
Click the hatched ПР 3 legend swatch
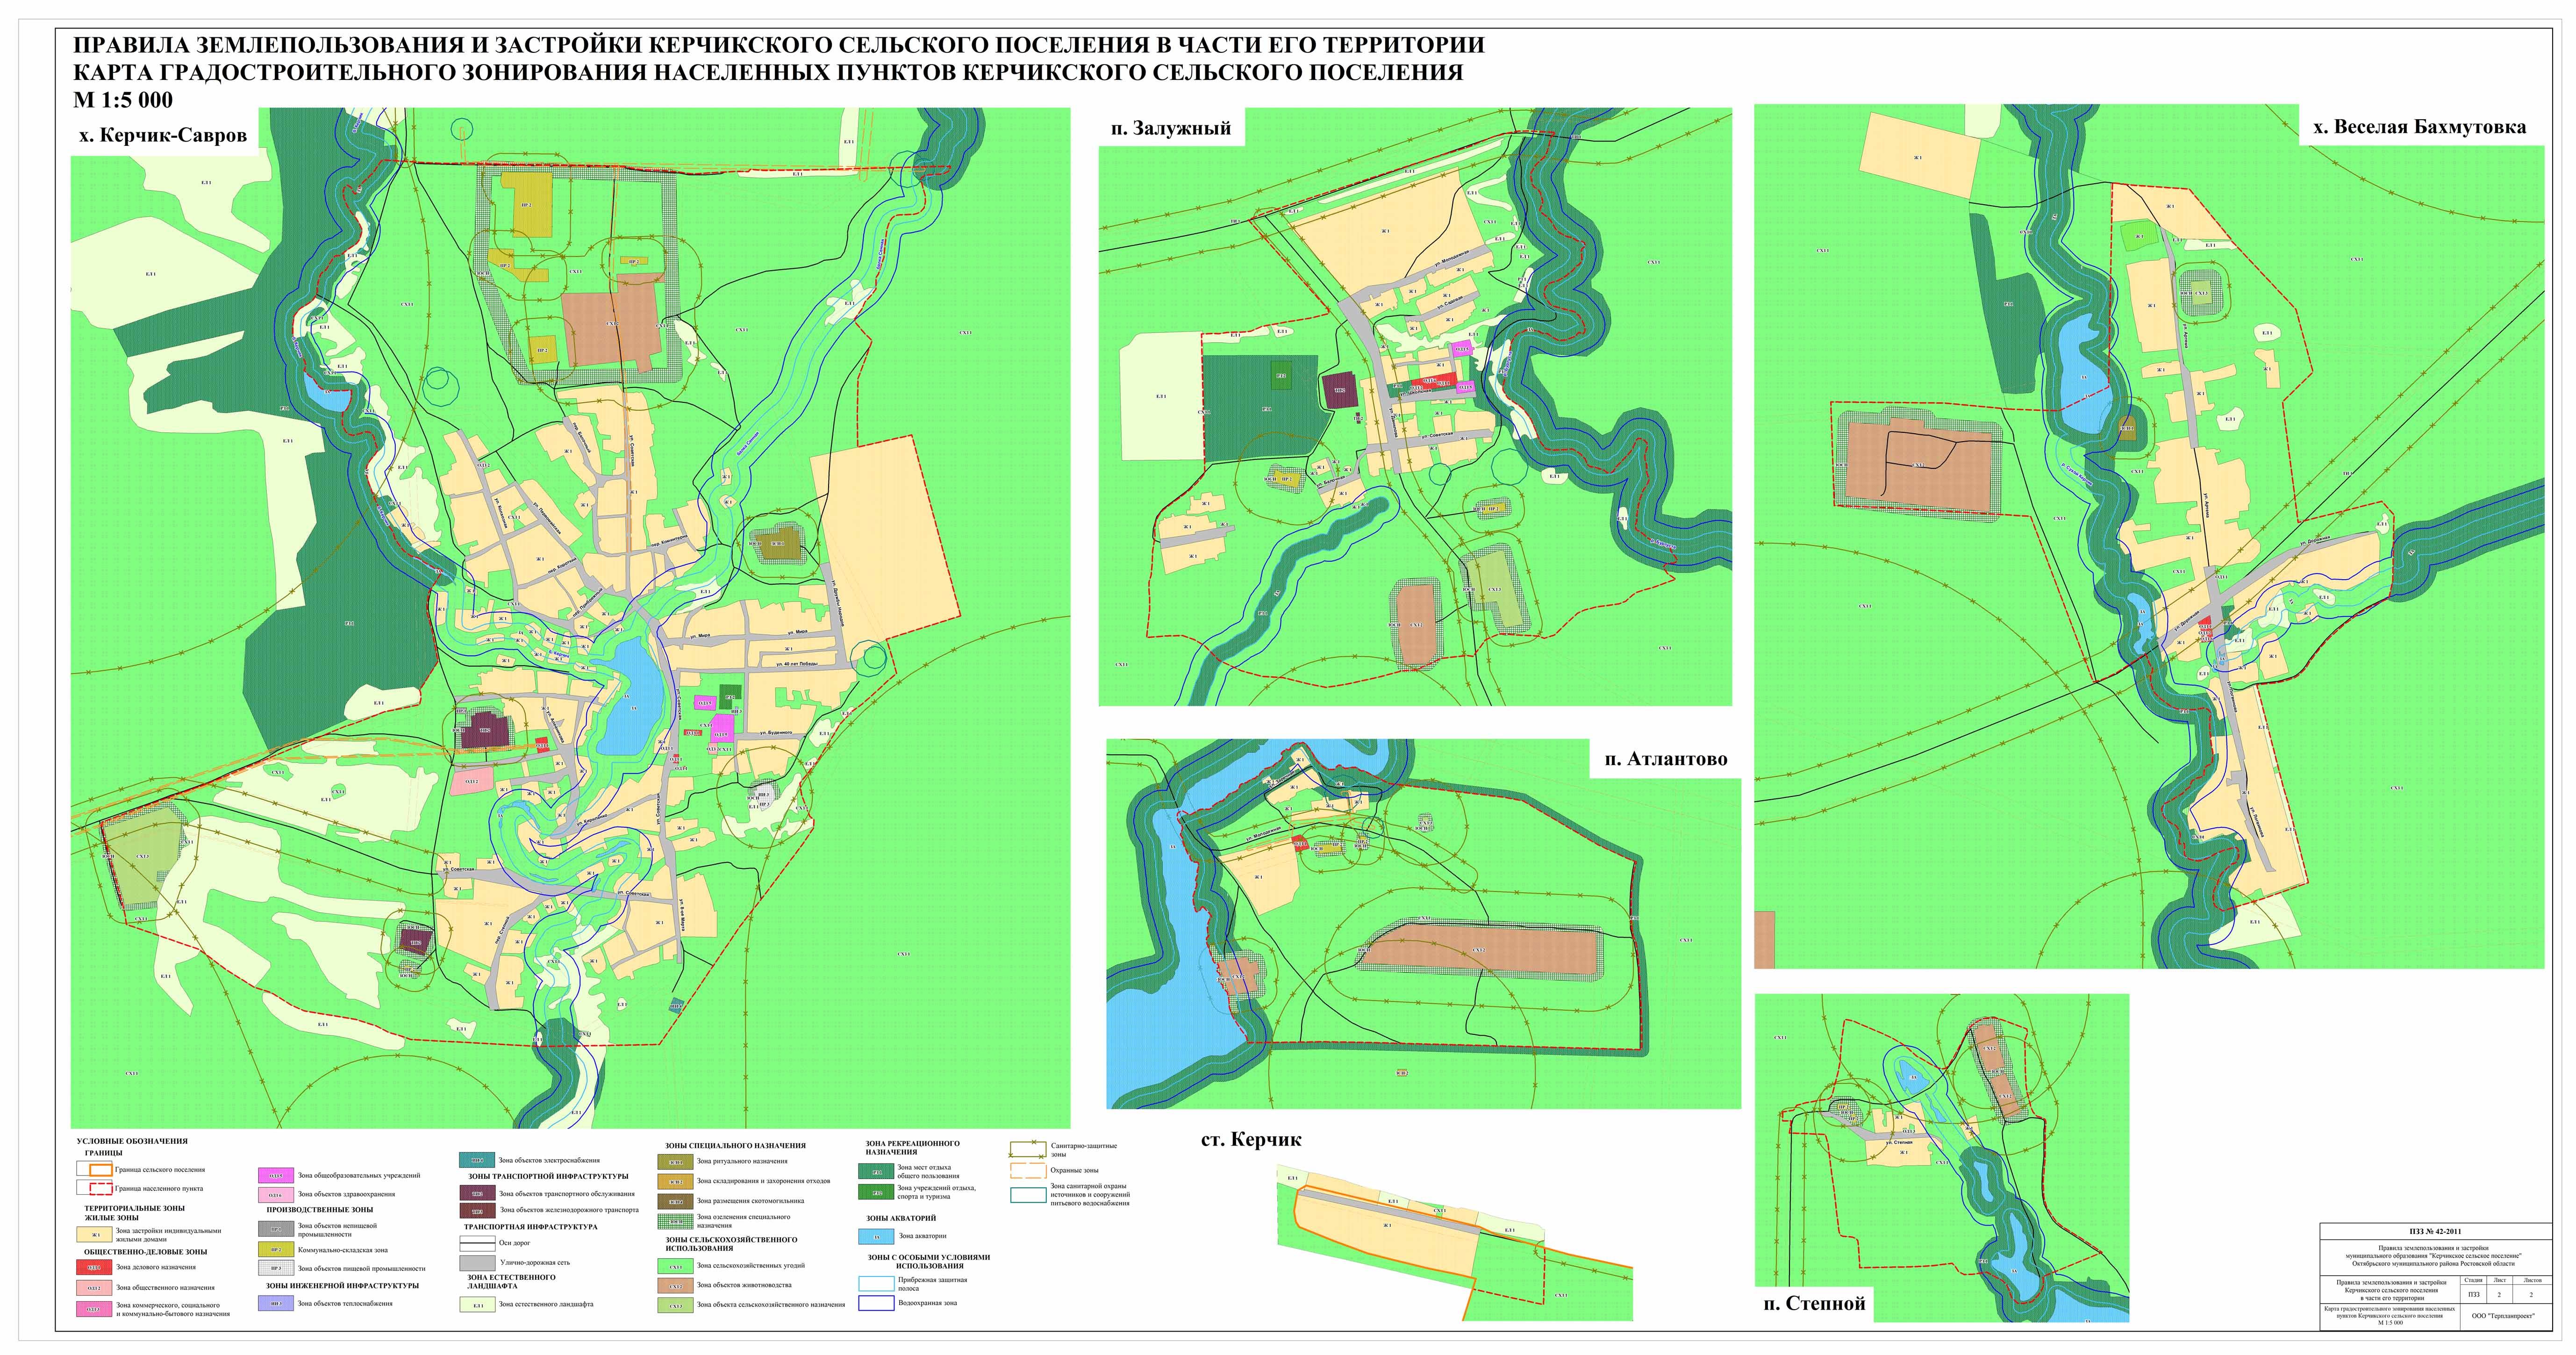(276, 1268)
